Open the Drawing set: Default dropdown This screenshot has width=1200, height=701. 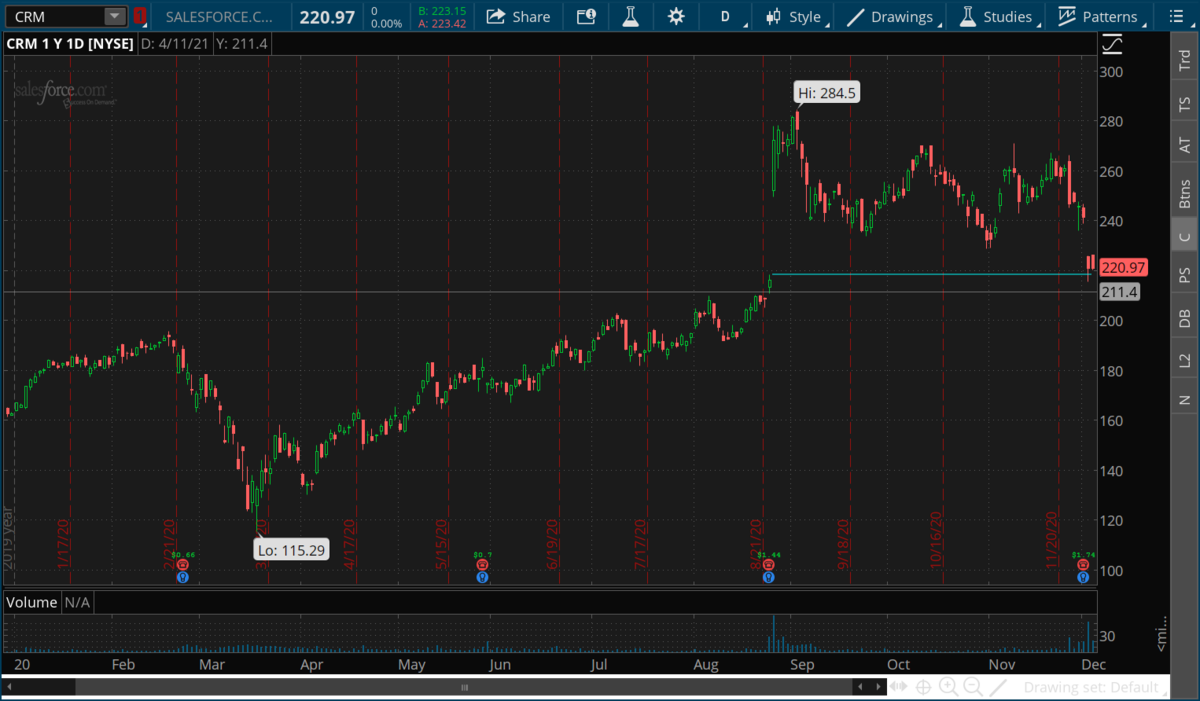(1095, 687)
